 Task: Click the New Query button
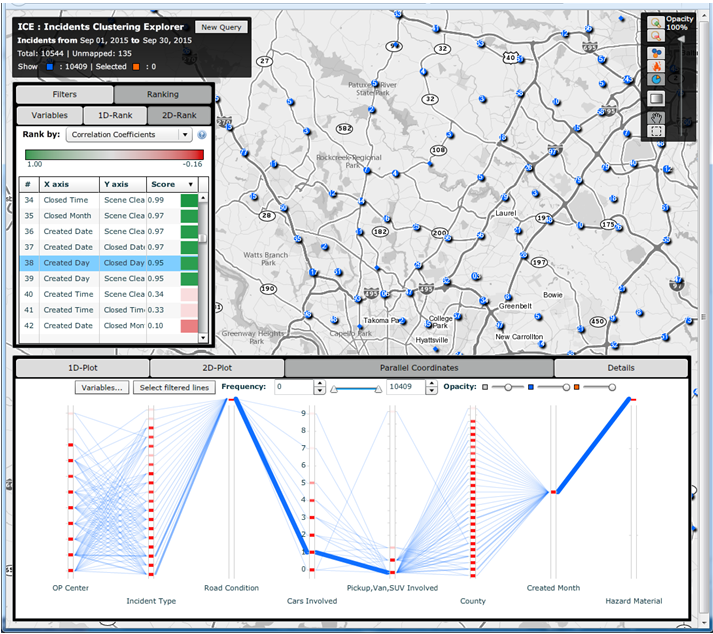[x=220, y=27]
